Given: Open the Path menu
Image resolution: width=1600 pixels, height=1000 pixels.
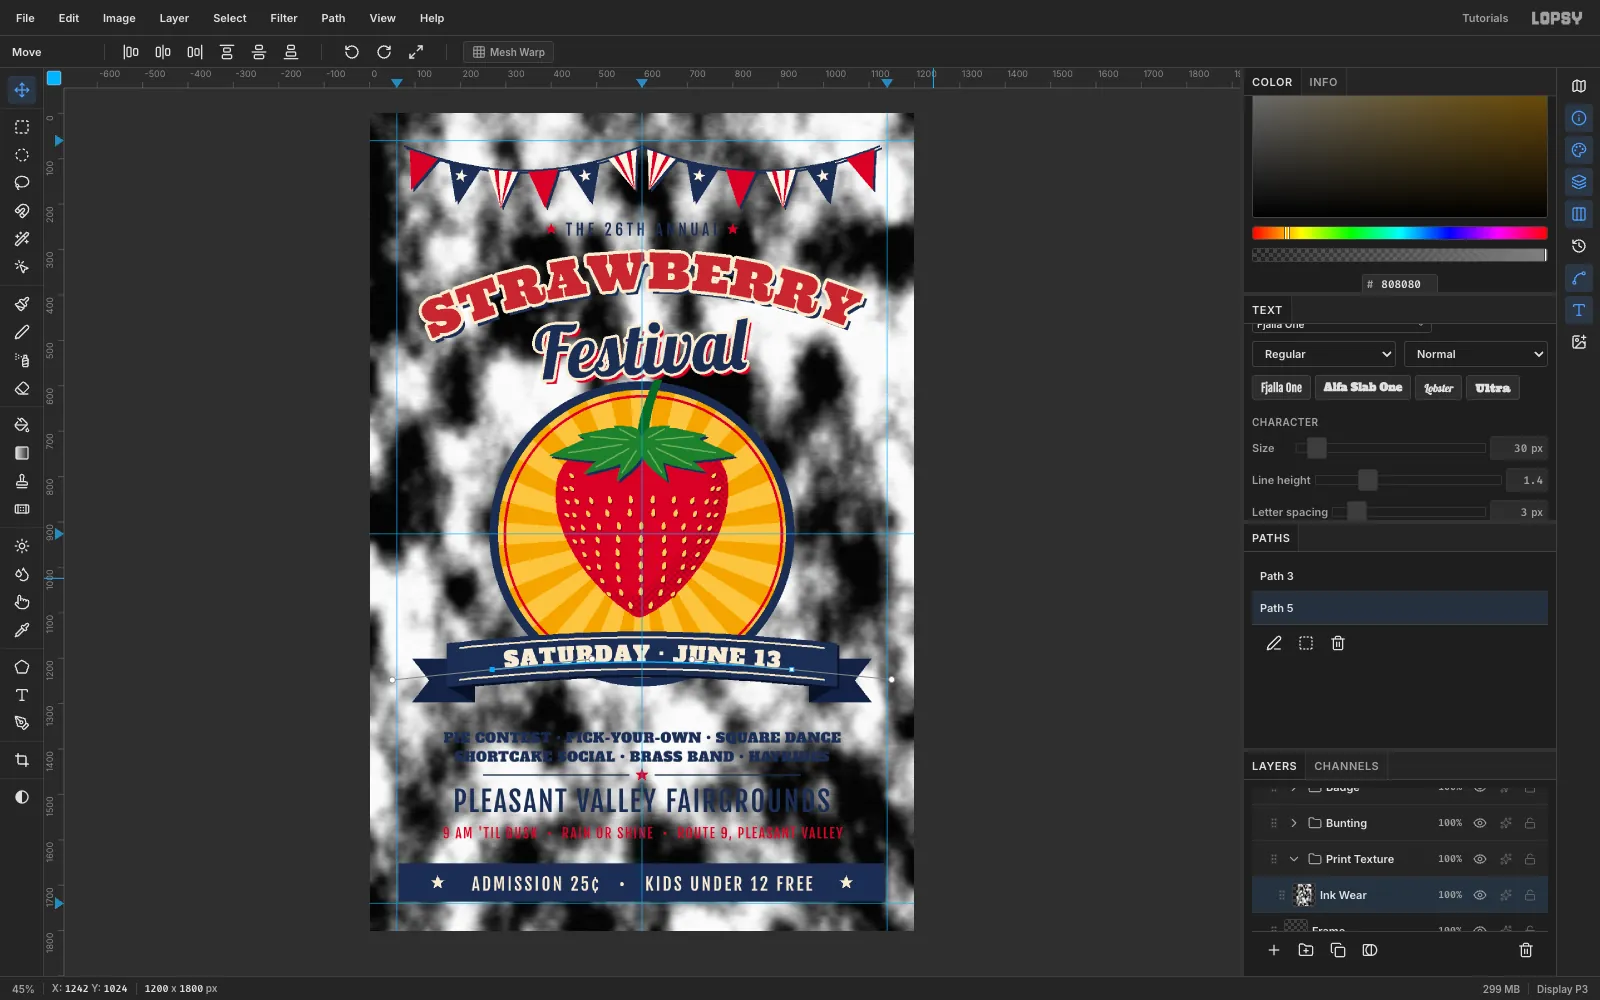Looking at the screenshot, I should click(333, 18).
